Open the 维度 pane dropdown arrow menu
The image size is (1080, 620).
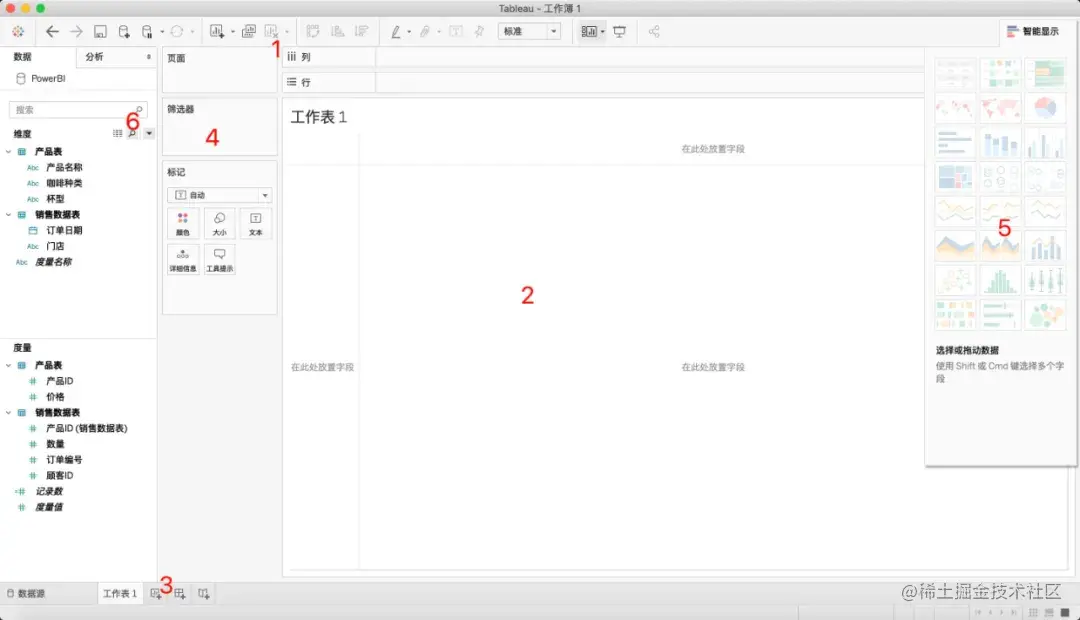tap(149, 134)
